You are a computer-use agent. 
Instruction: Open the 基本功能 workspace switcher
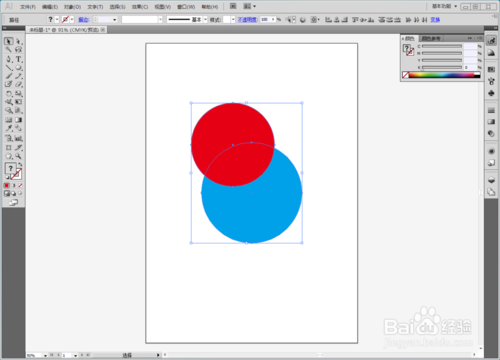pyautogui.click(x=445, y=6)
